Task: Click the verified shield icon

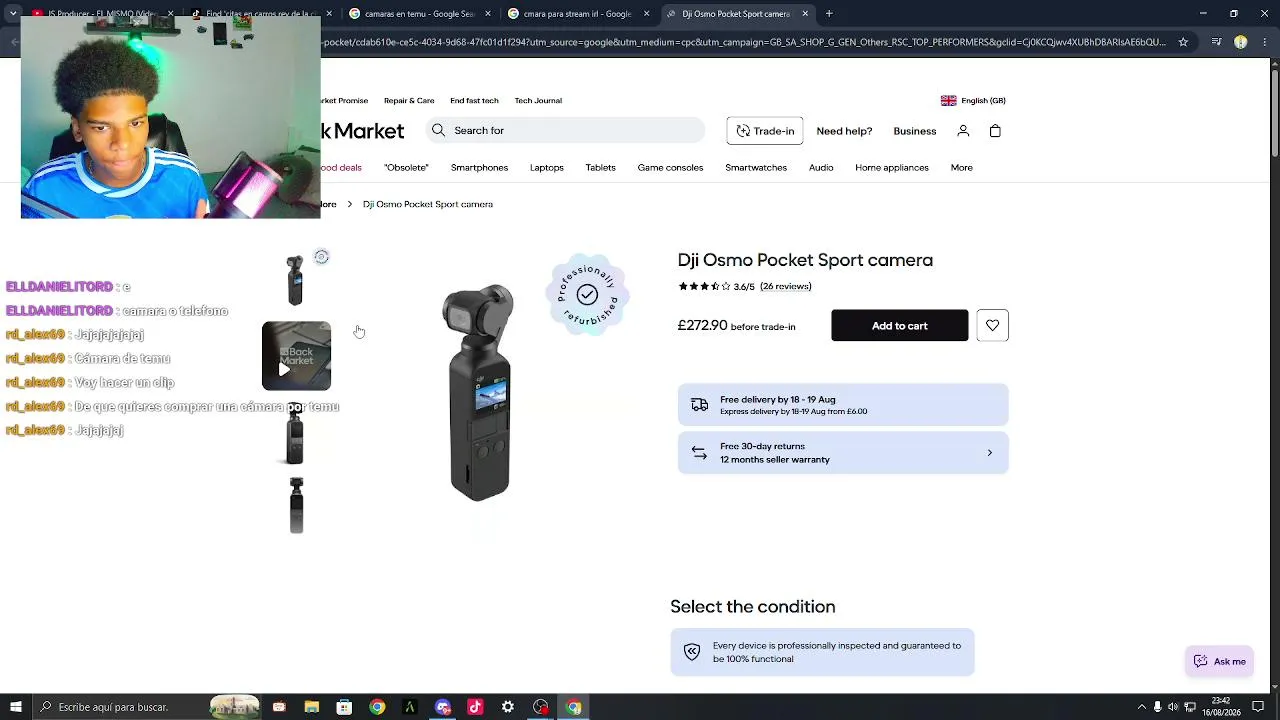Action: 692,652
